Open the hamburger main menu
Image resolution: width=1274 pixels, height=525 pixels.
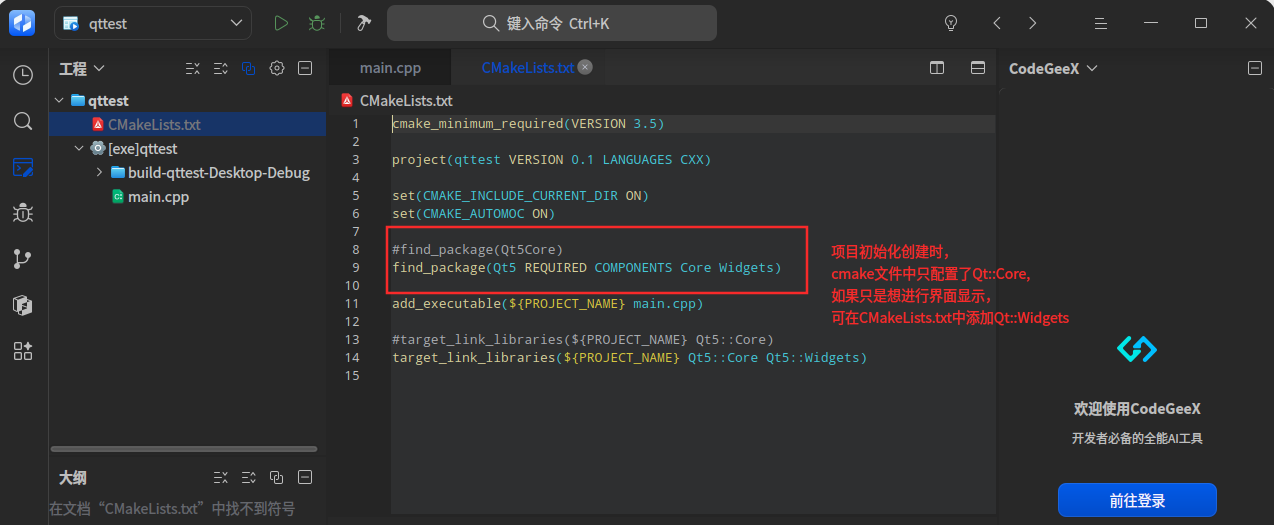pos(1100,23)
